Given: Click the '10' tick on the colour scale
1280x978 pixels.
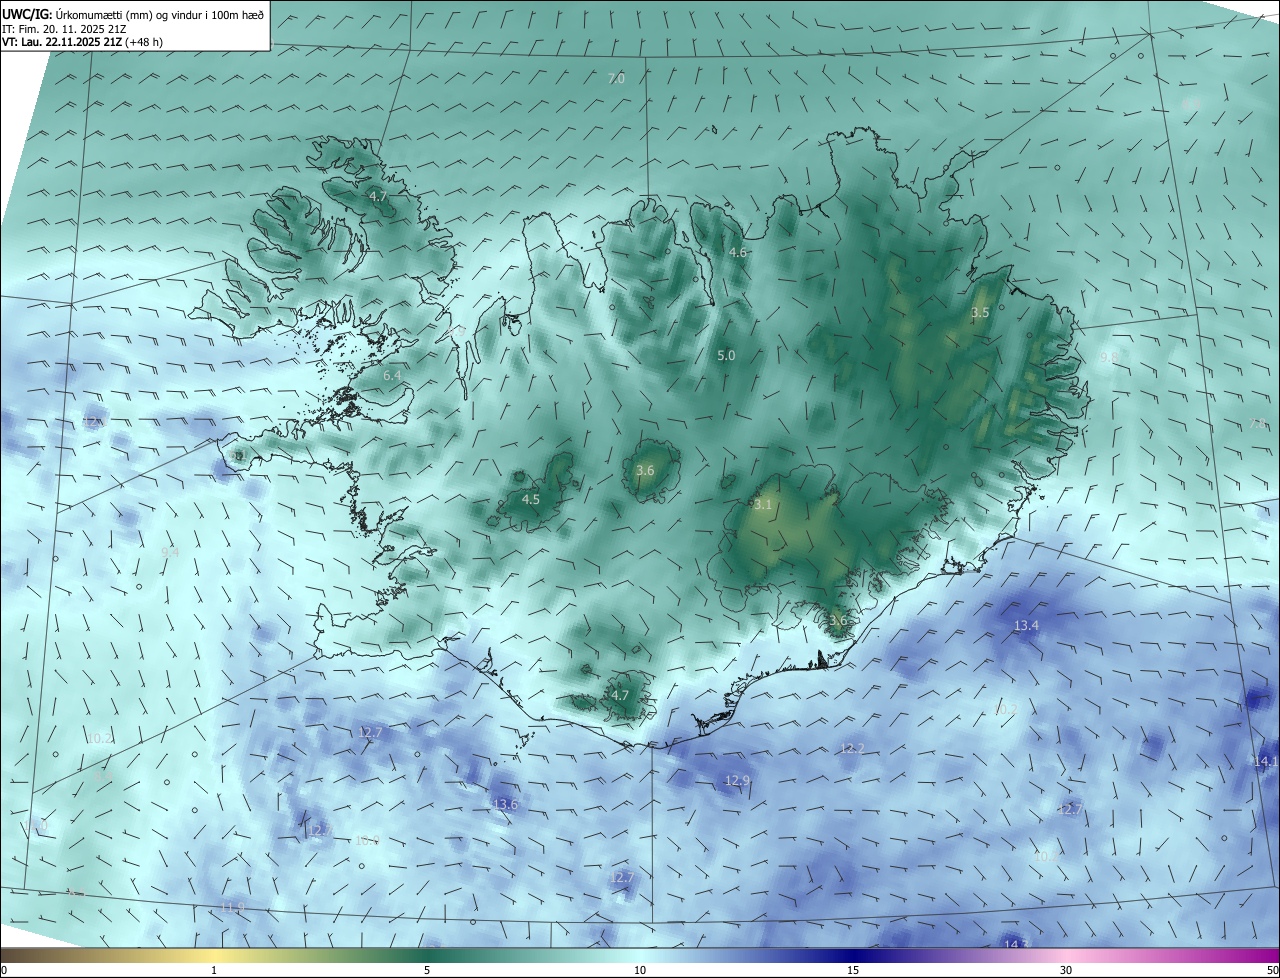Looking at the screenshot, I should point(640,970).
